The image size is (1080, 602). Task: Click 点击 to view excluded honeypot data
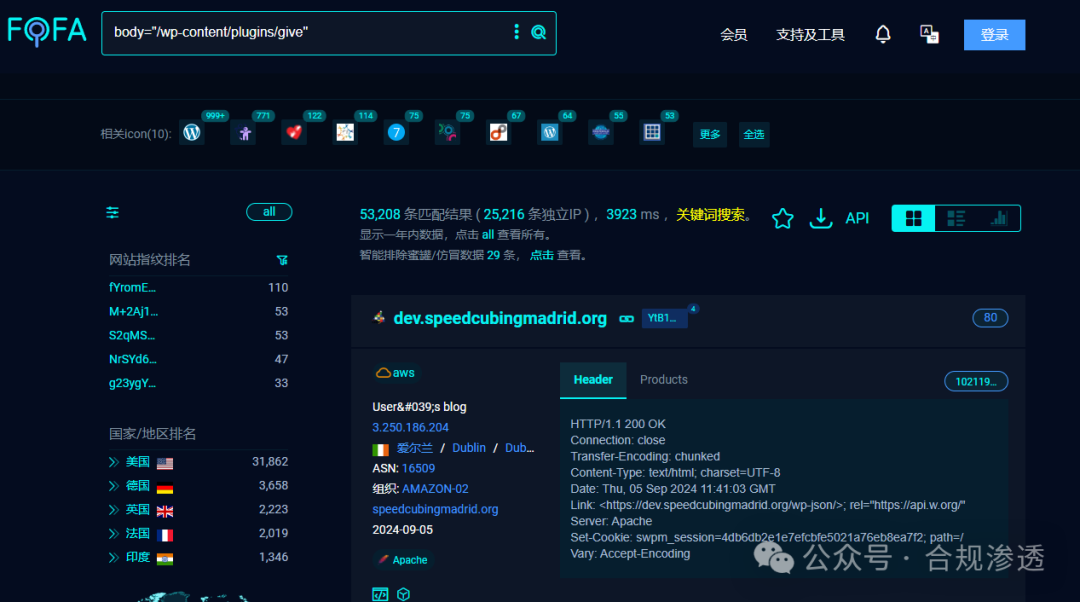point(541,256)
